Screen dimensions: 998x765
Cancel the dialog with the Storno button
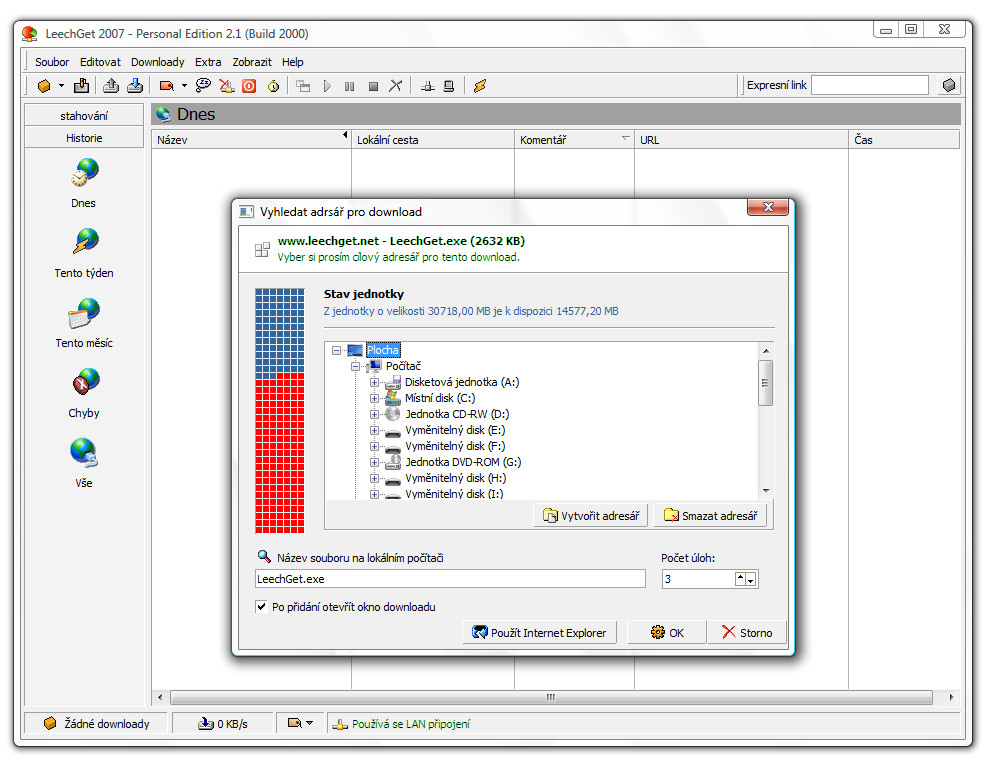click(747, 633)
